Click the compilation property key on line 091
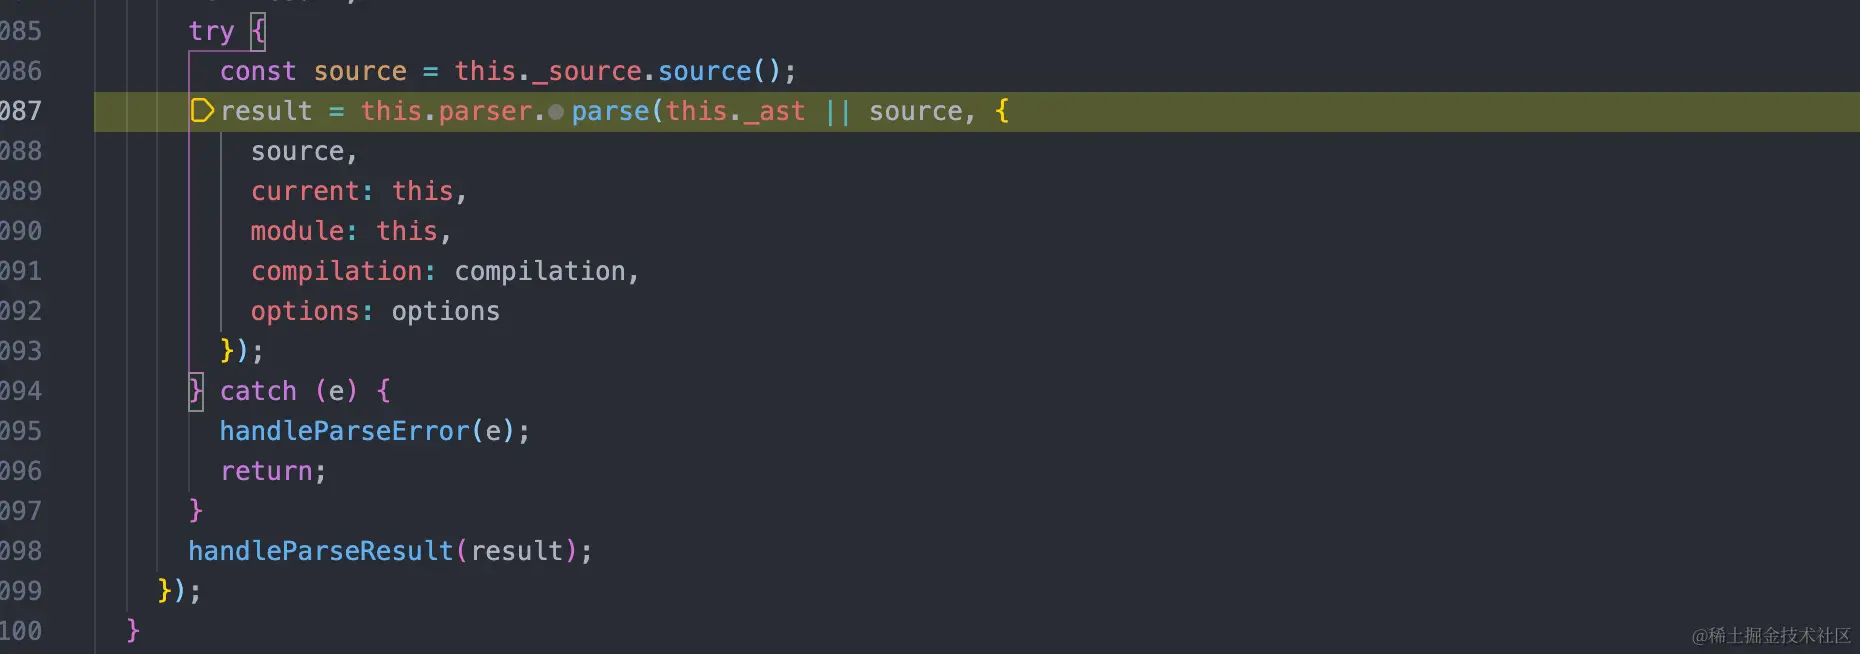The height and width of the screenshot is (654, 1860). [336, 271]
